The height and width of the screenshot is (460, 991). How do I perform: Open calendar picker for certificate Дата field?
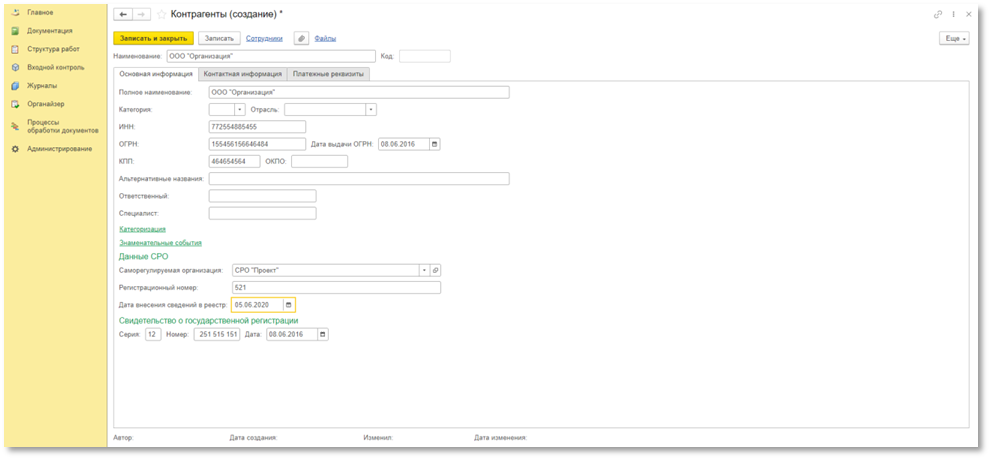[x=321, y=335]
